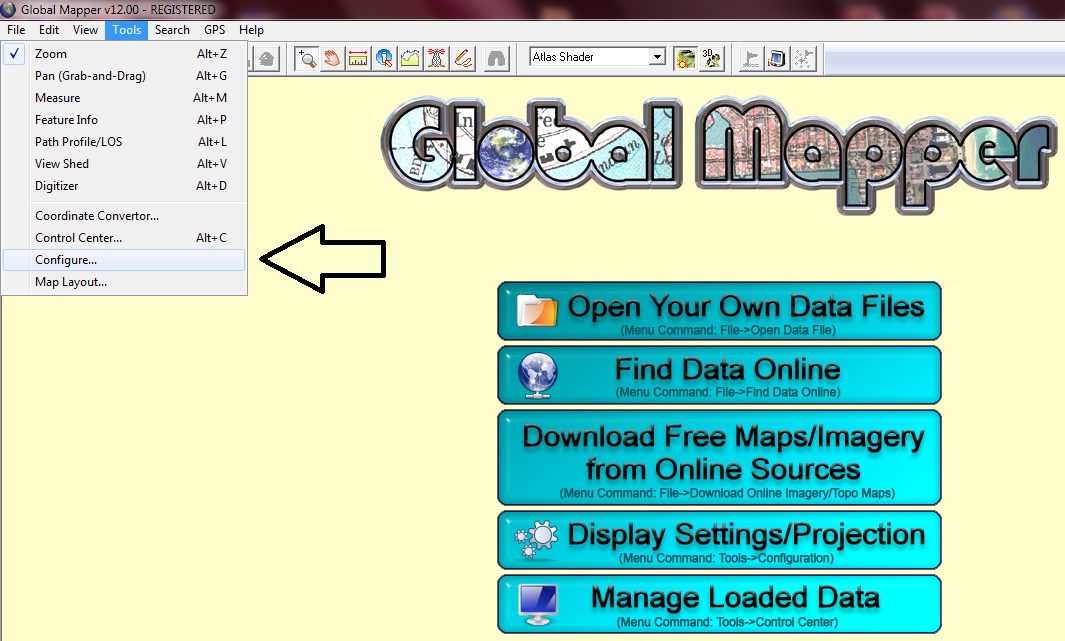Open the Search menu
The width and height of the screenshot is (1065, 641).
pyautogui.click(x=172, y=30)
